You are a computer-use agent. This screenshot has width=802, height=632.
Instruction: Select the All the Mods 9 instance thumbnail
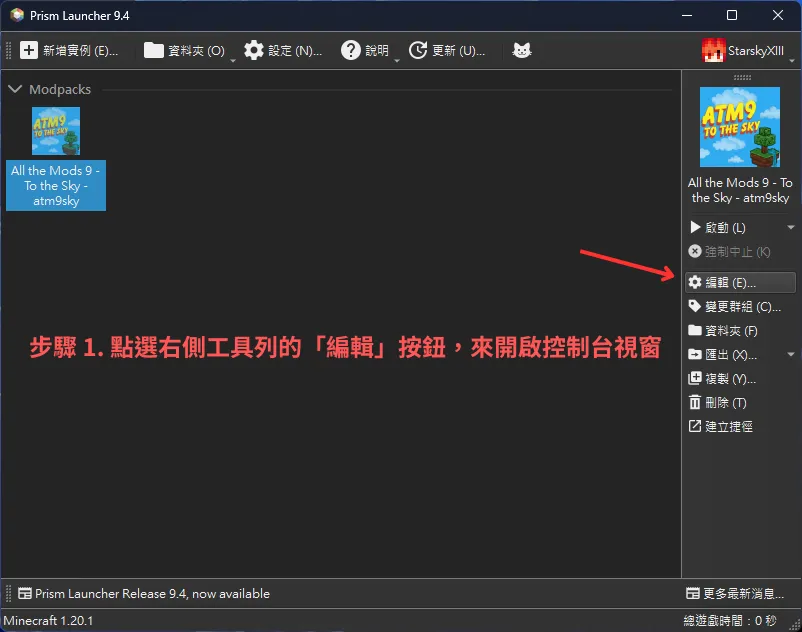(55, 131)
